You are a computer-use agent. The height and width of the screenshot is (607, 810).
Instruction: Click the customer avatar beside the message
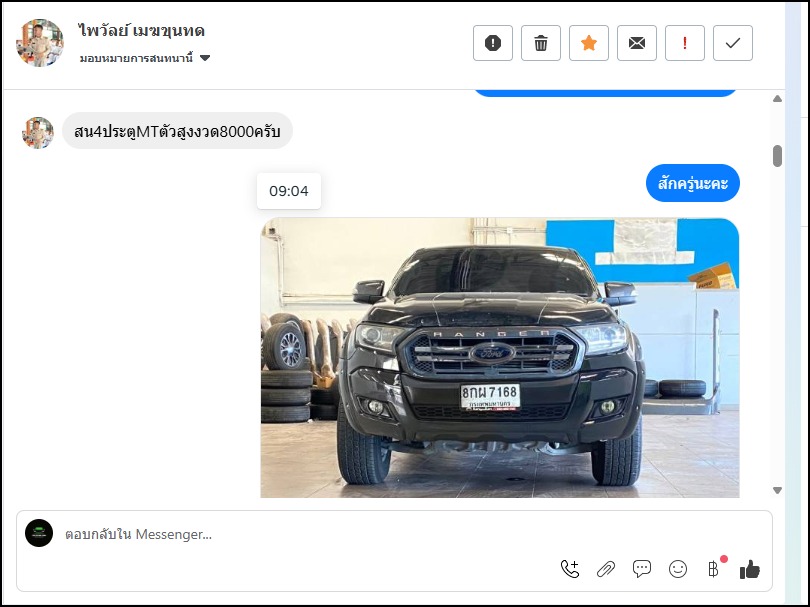[38, 133]
